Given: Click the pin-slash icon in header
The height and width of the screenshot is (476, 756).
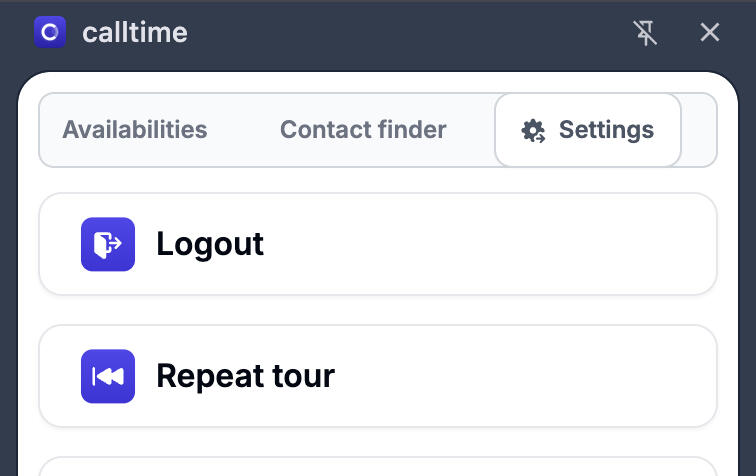Looking at the screenshot, I should (646, 33).
